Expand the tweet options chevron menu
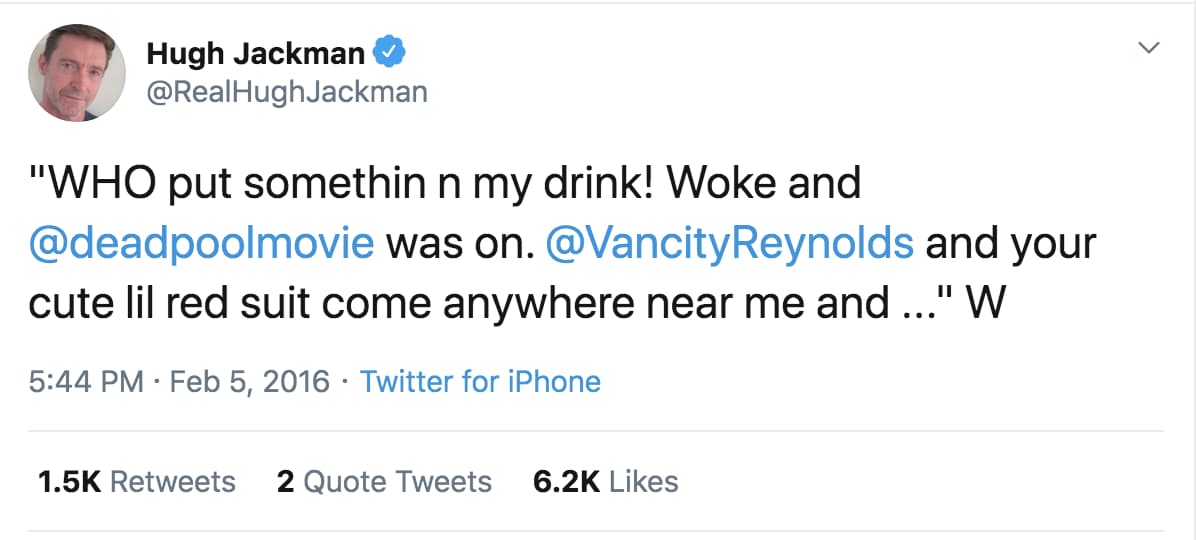1196x540 pixels. pyautogui.click(x=1151, y=48)
